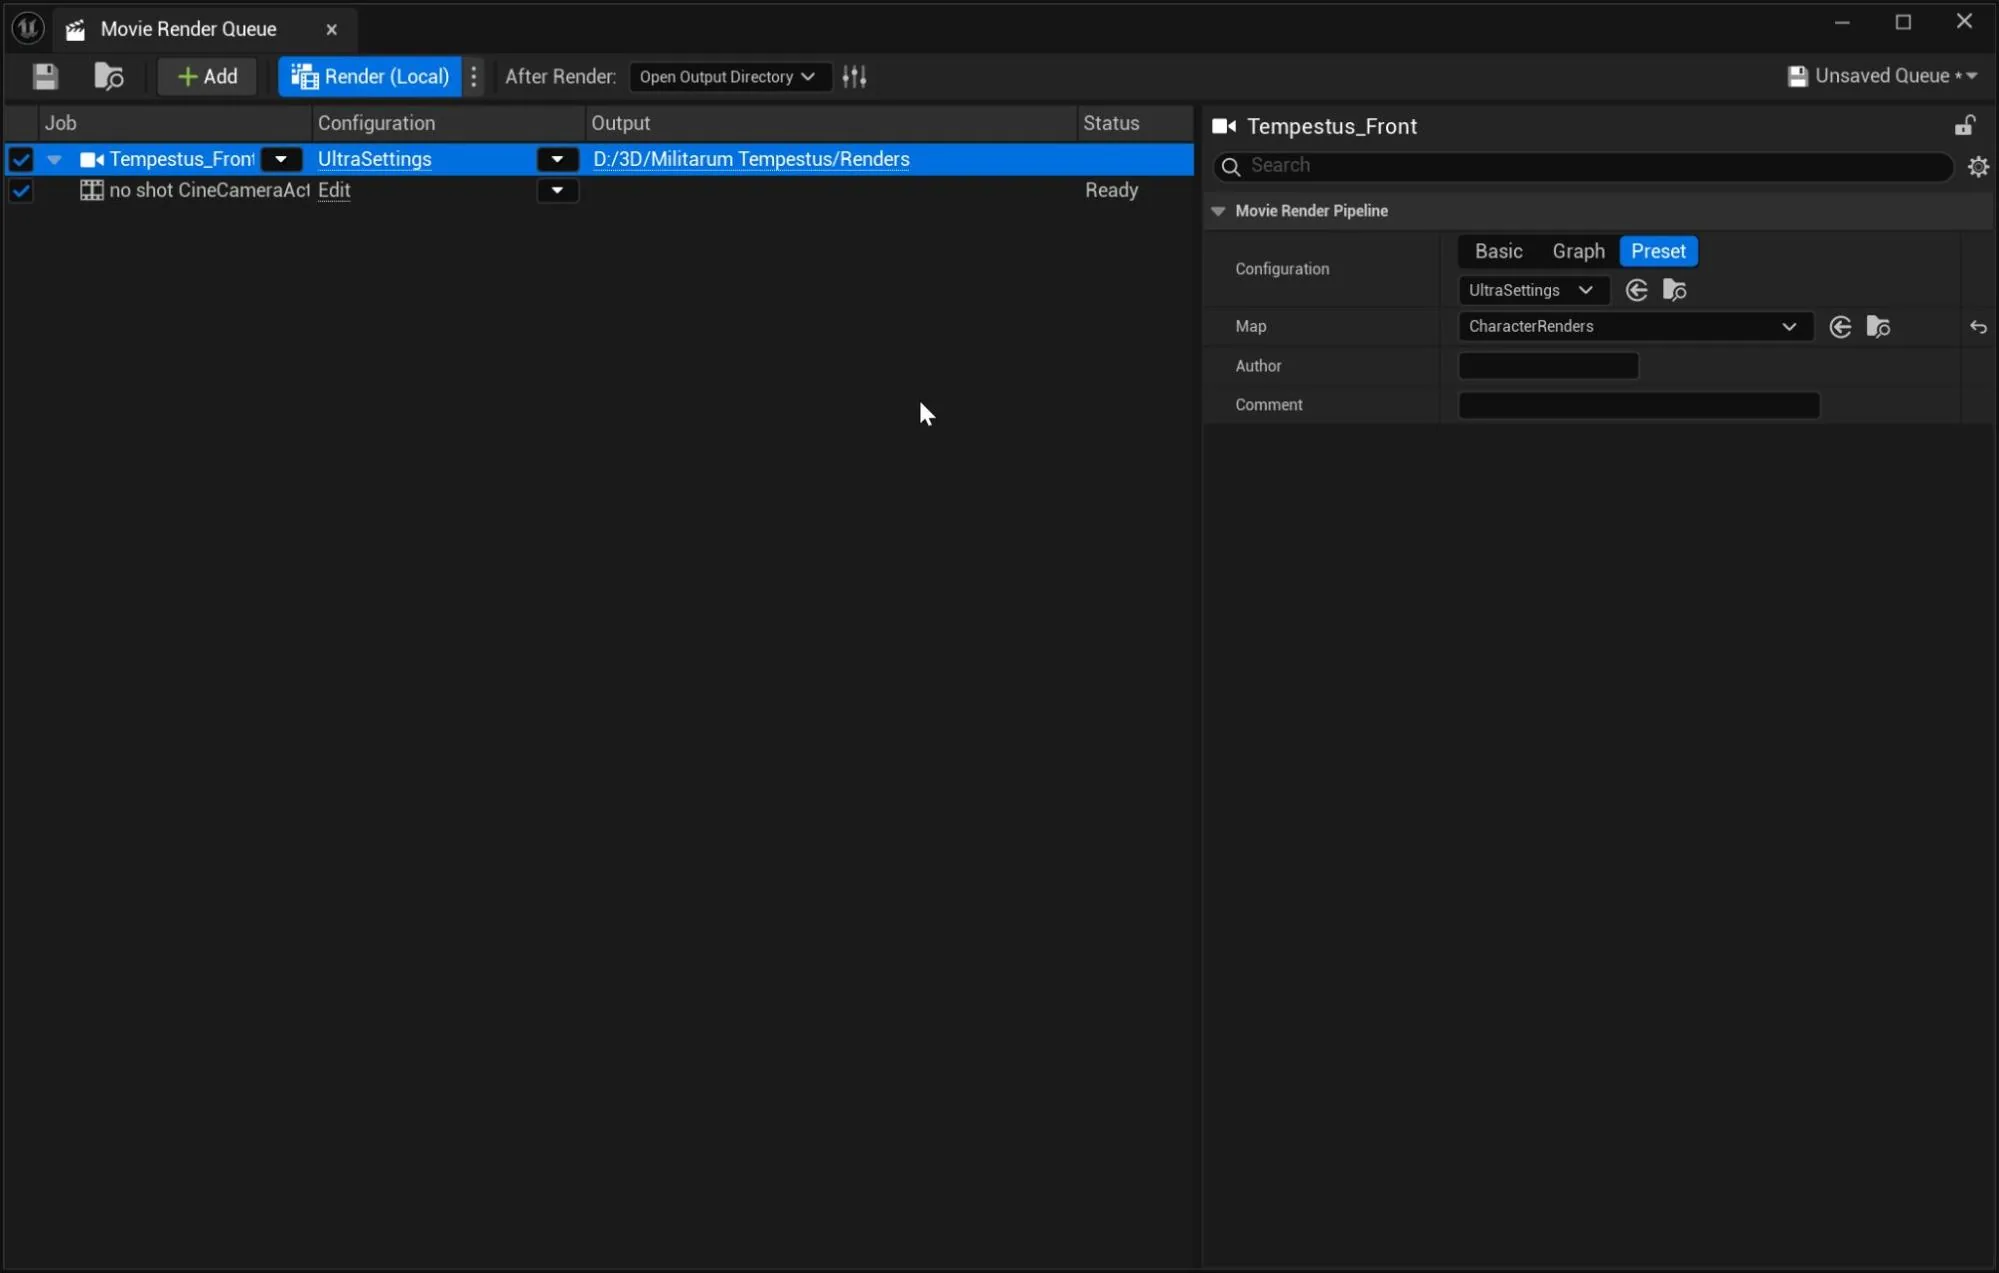Click the Comment text field

[x=1639, y=405]
